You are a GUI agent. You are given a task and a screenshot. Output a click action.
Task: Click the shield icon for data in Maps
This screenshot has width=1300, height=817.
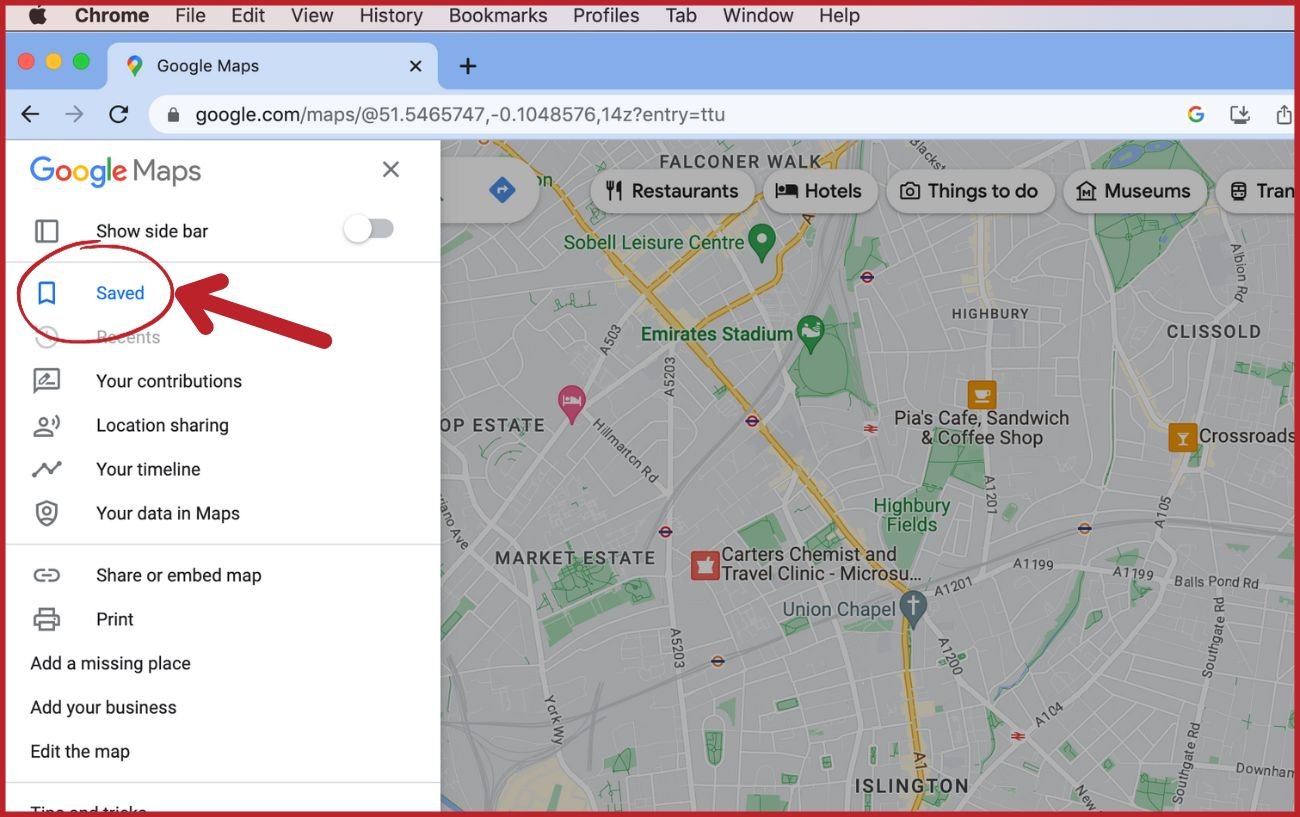pos(46,513)
